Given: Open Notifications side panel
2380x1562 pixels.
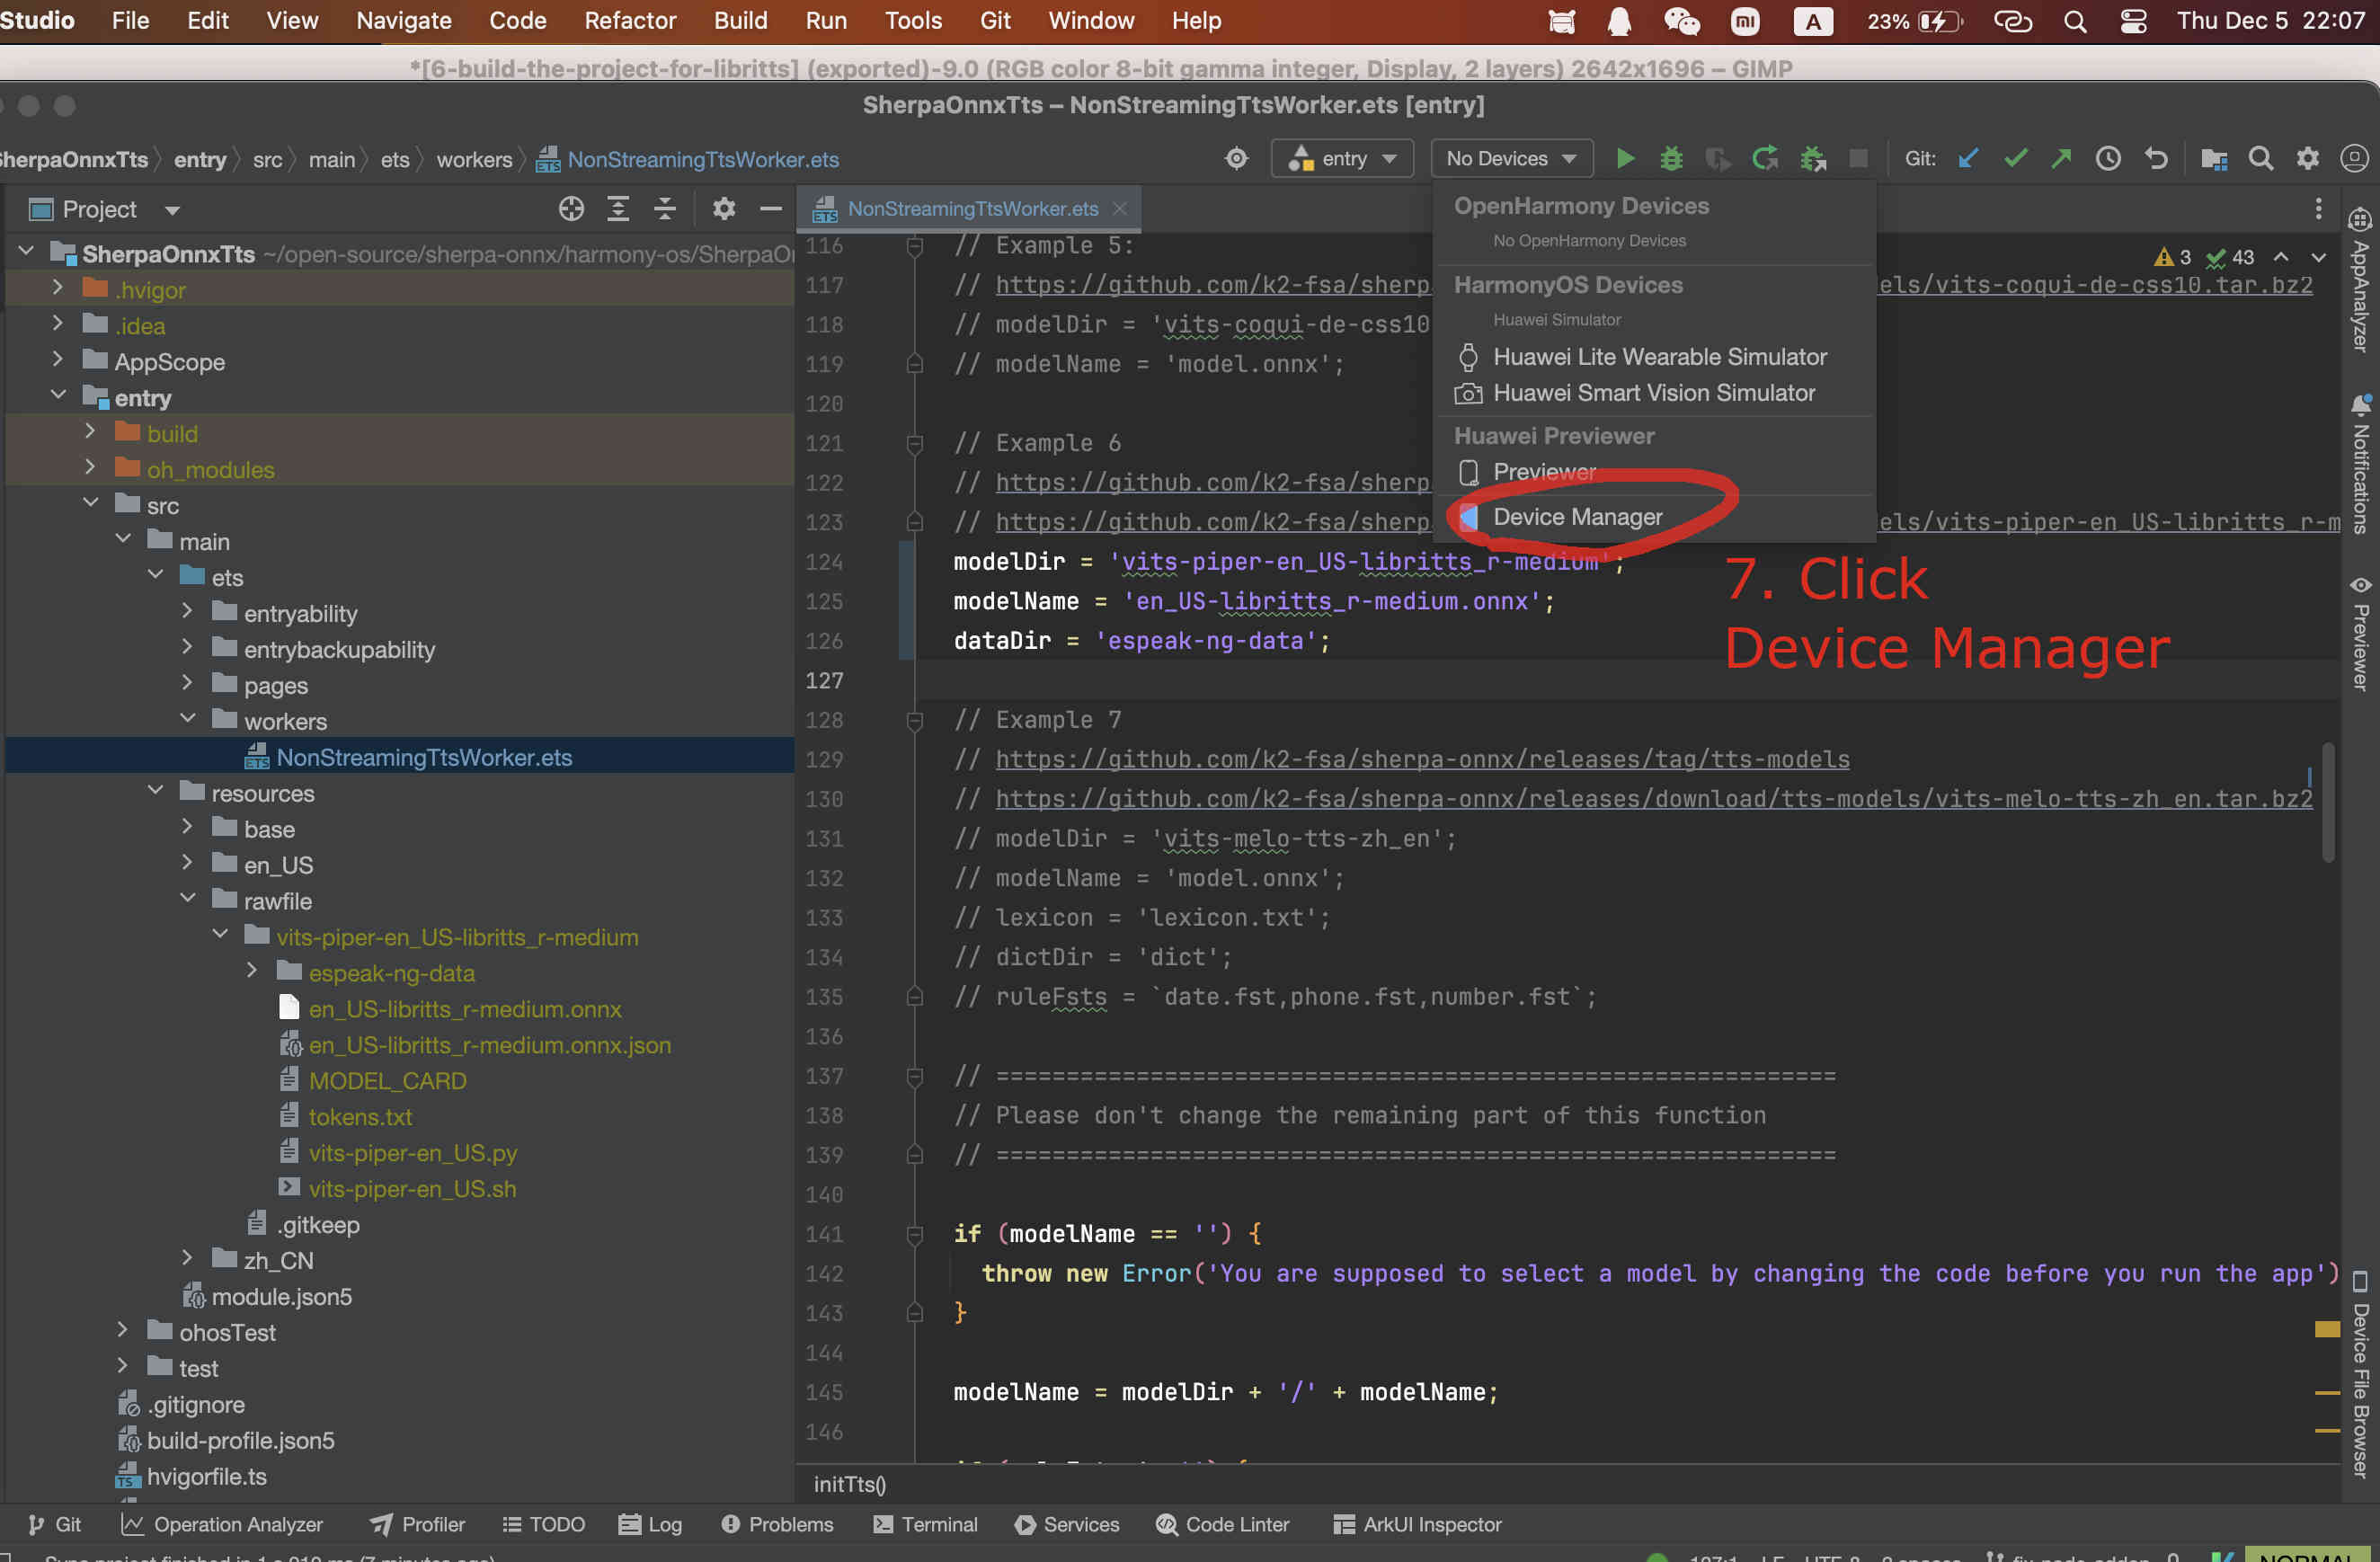Looking at the screenshot, I should pos(2360,464).
